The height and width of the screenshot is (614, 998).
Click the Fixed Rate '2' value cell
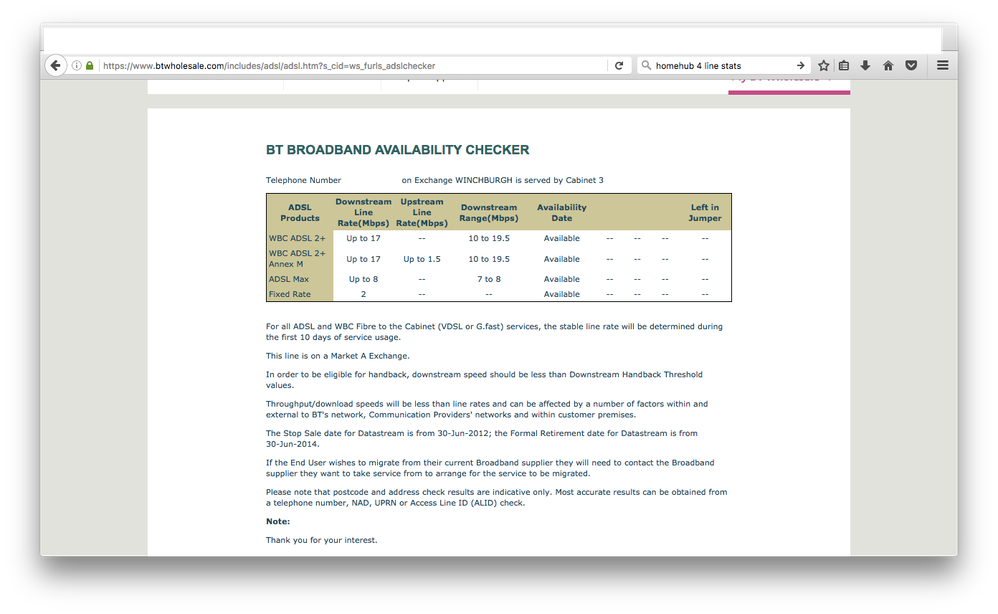(x=363, y=294)
